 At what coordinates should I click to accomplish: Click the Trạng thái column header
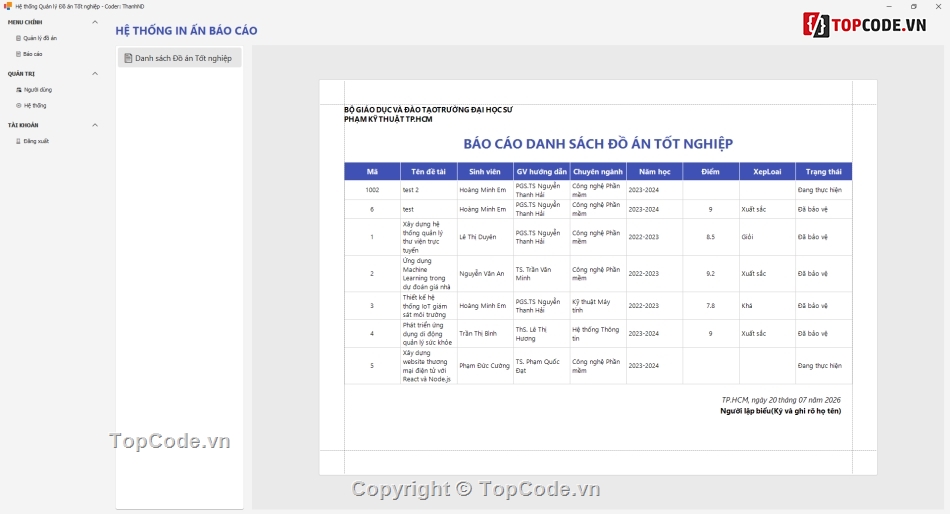(823, 172)
